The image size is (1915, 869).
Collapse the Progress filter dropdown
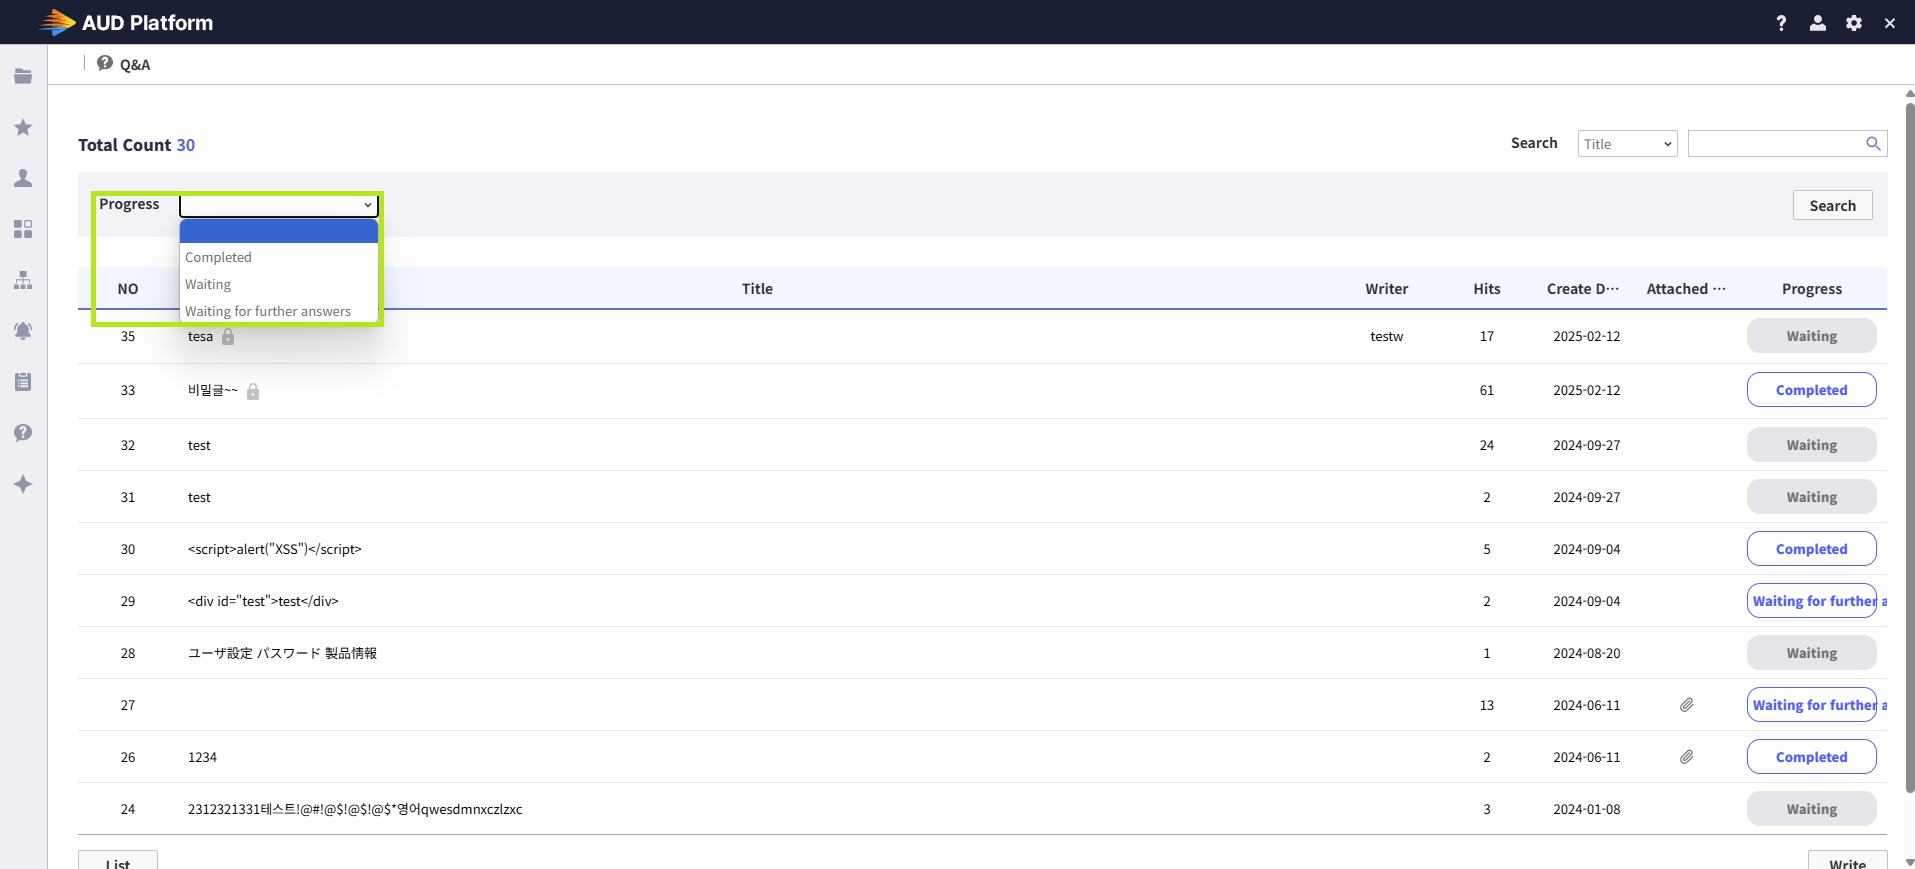click(x=279, y=205)
